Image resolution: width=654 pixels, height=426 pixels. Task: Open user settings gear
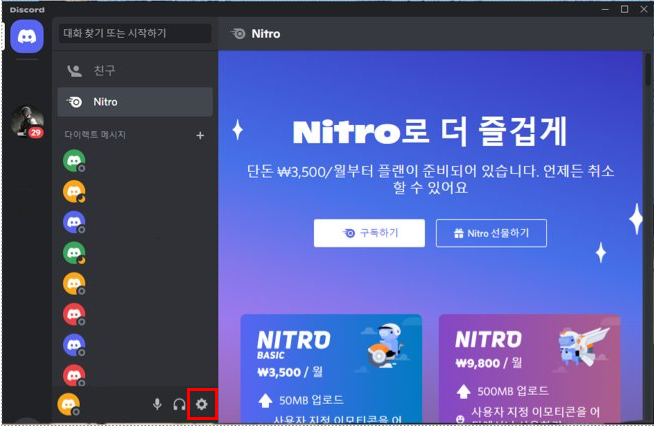pyautogui.click(x=202, y=404)
